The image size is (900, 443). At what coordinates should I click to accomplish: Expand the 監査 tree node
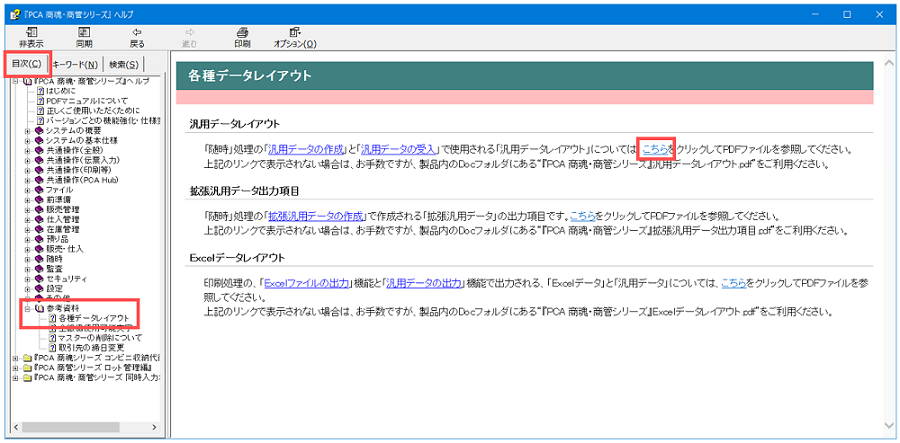(28, 269)
